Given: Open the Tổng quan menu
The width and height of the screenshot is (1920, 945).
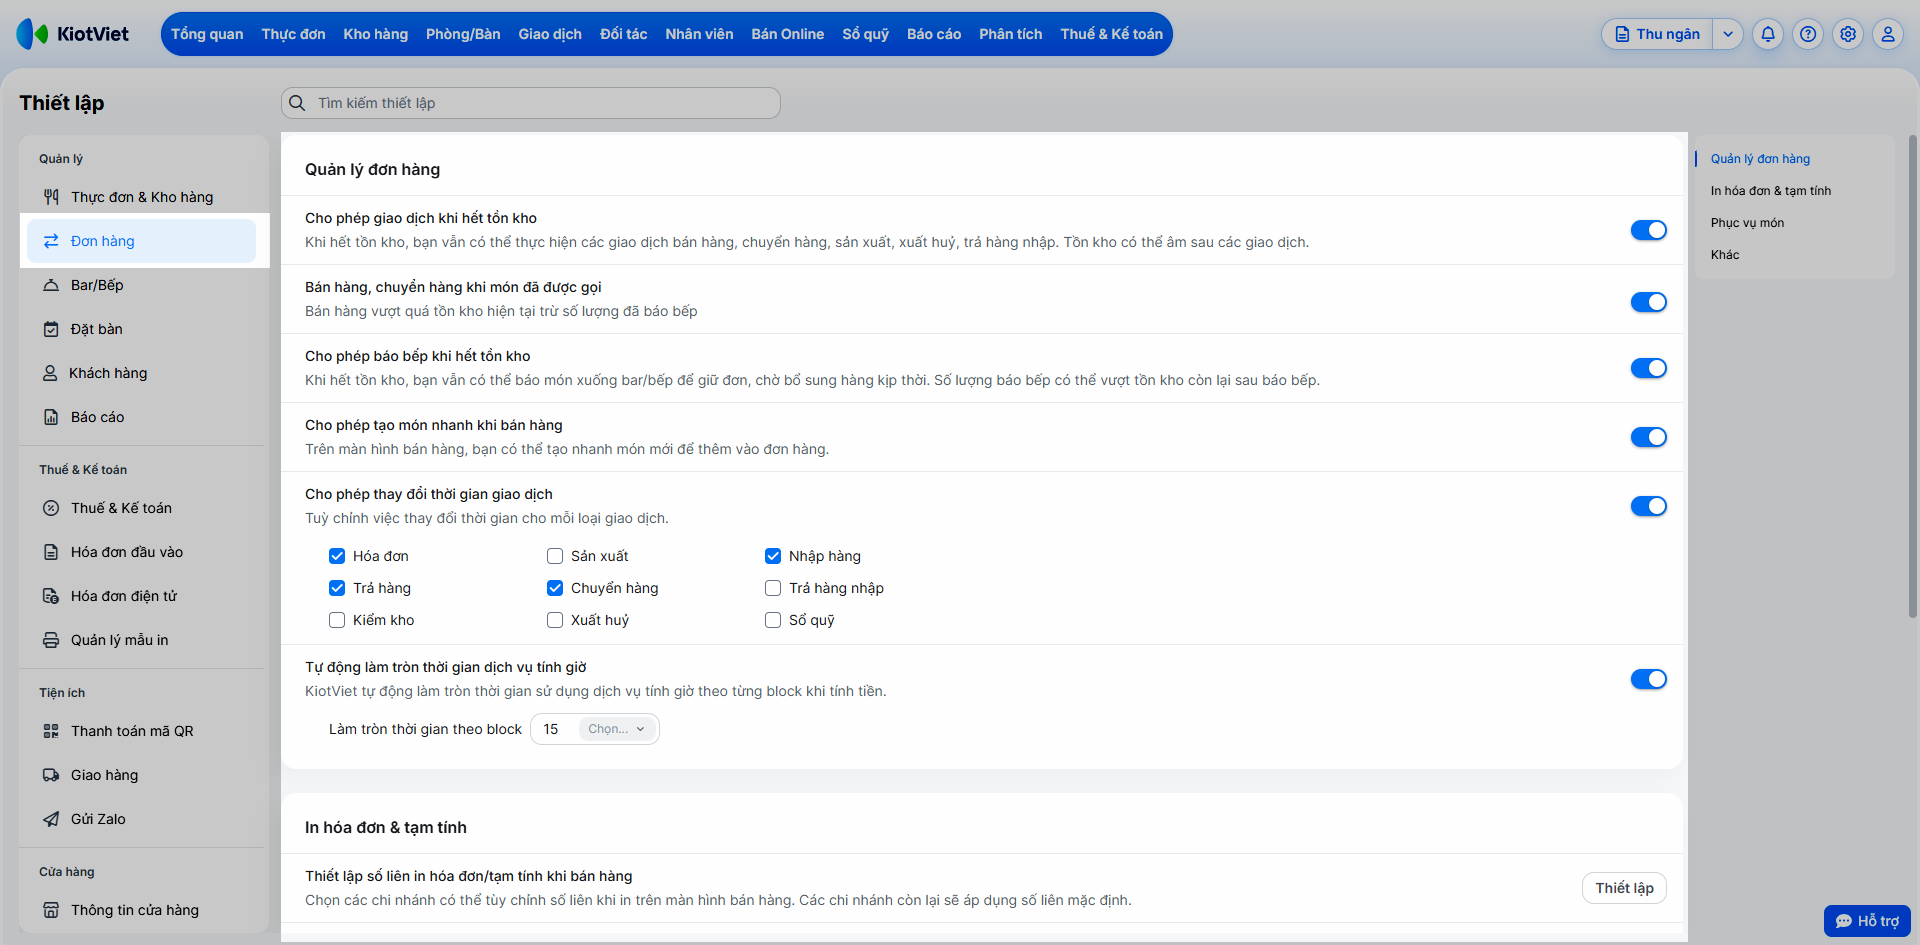Looking at the screenshot, I should tap(207, 34).
